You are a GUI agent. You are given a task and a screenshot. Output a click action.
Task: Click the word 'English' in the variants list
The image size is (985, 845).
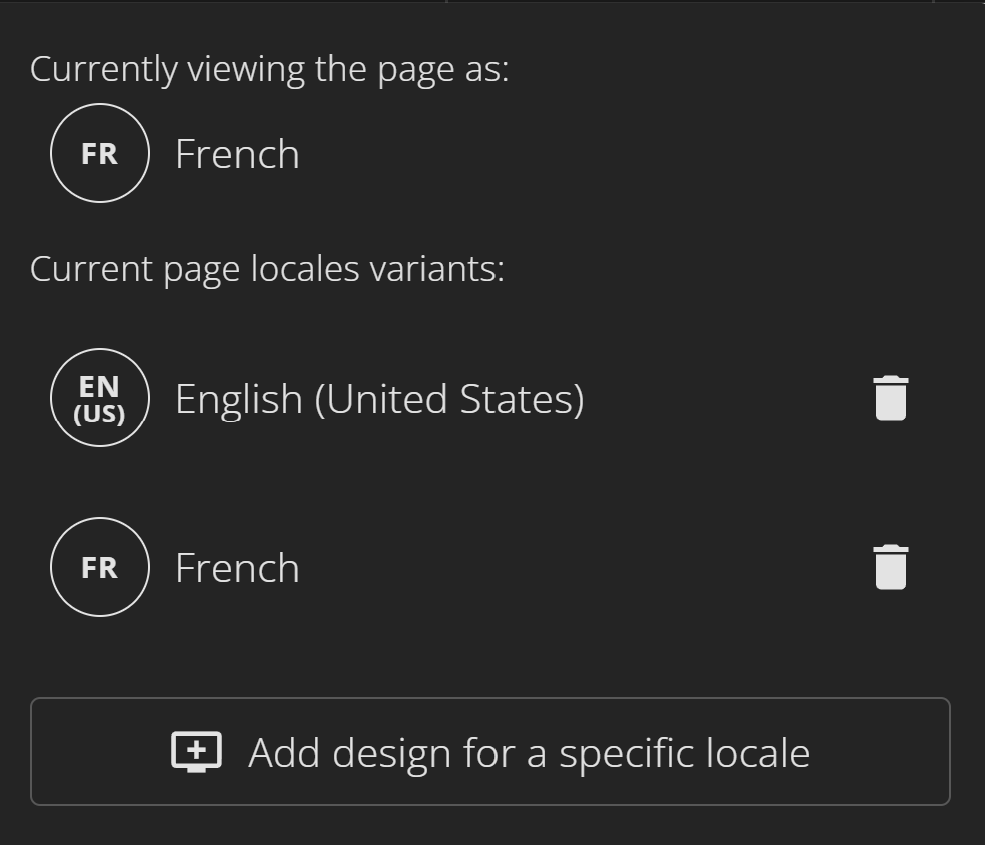coord(239,398)
